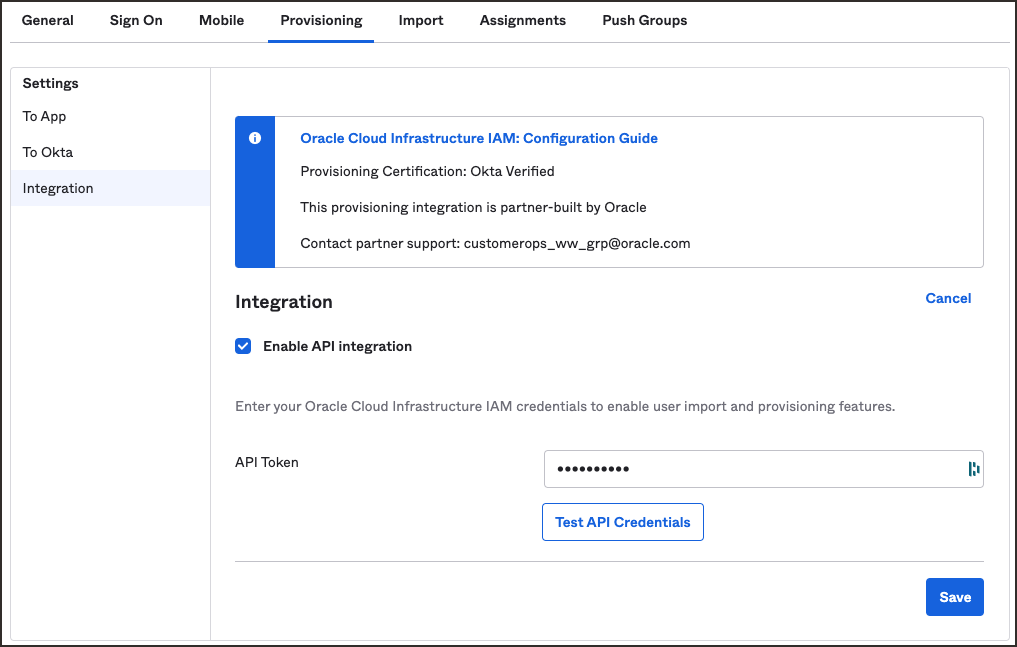Open the Assignments tab
Screen dimensions: 1017x647
tap(522, 20)
